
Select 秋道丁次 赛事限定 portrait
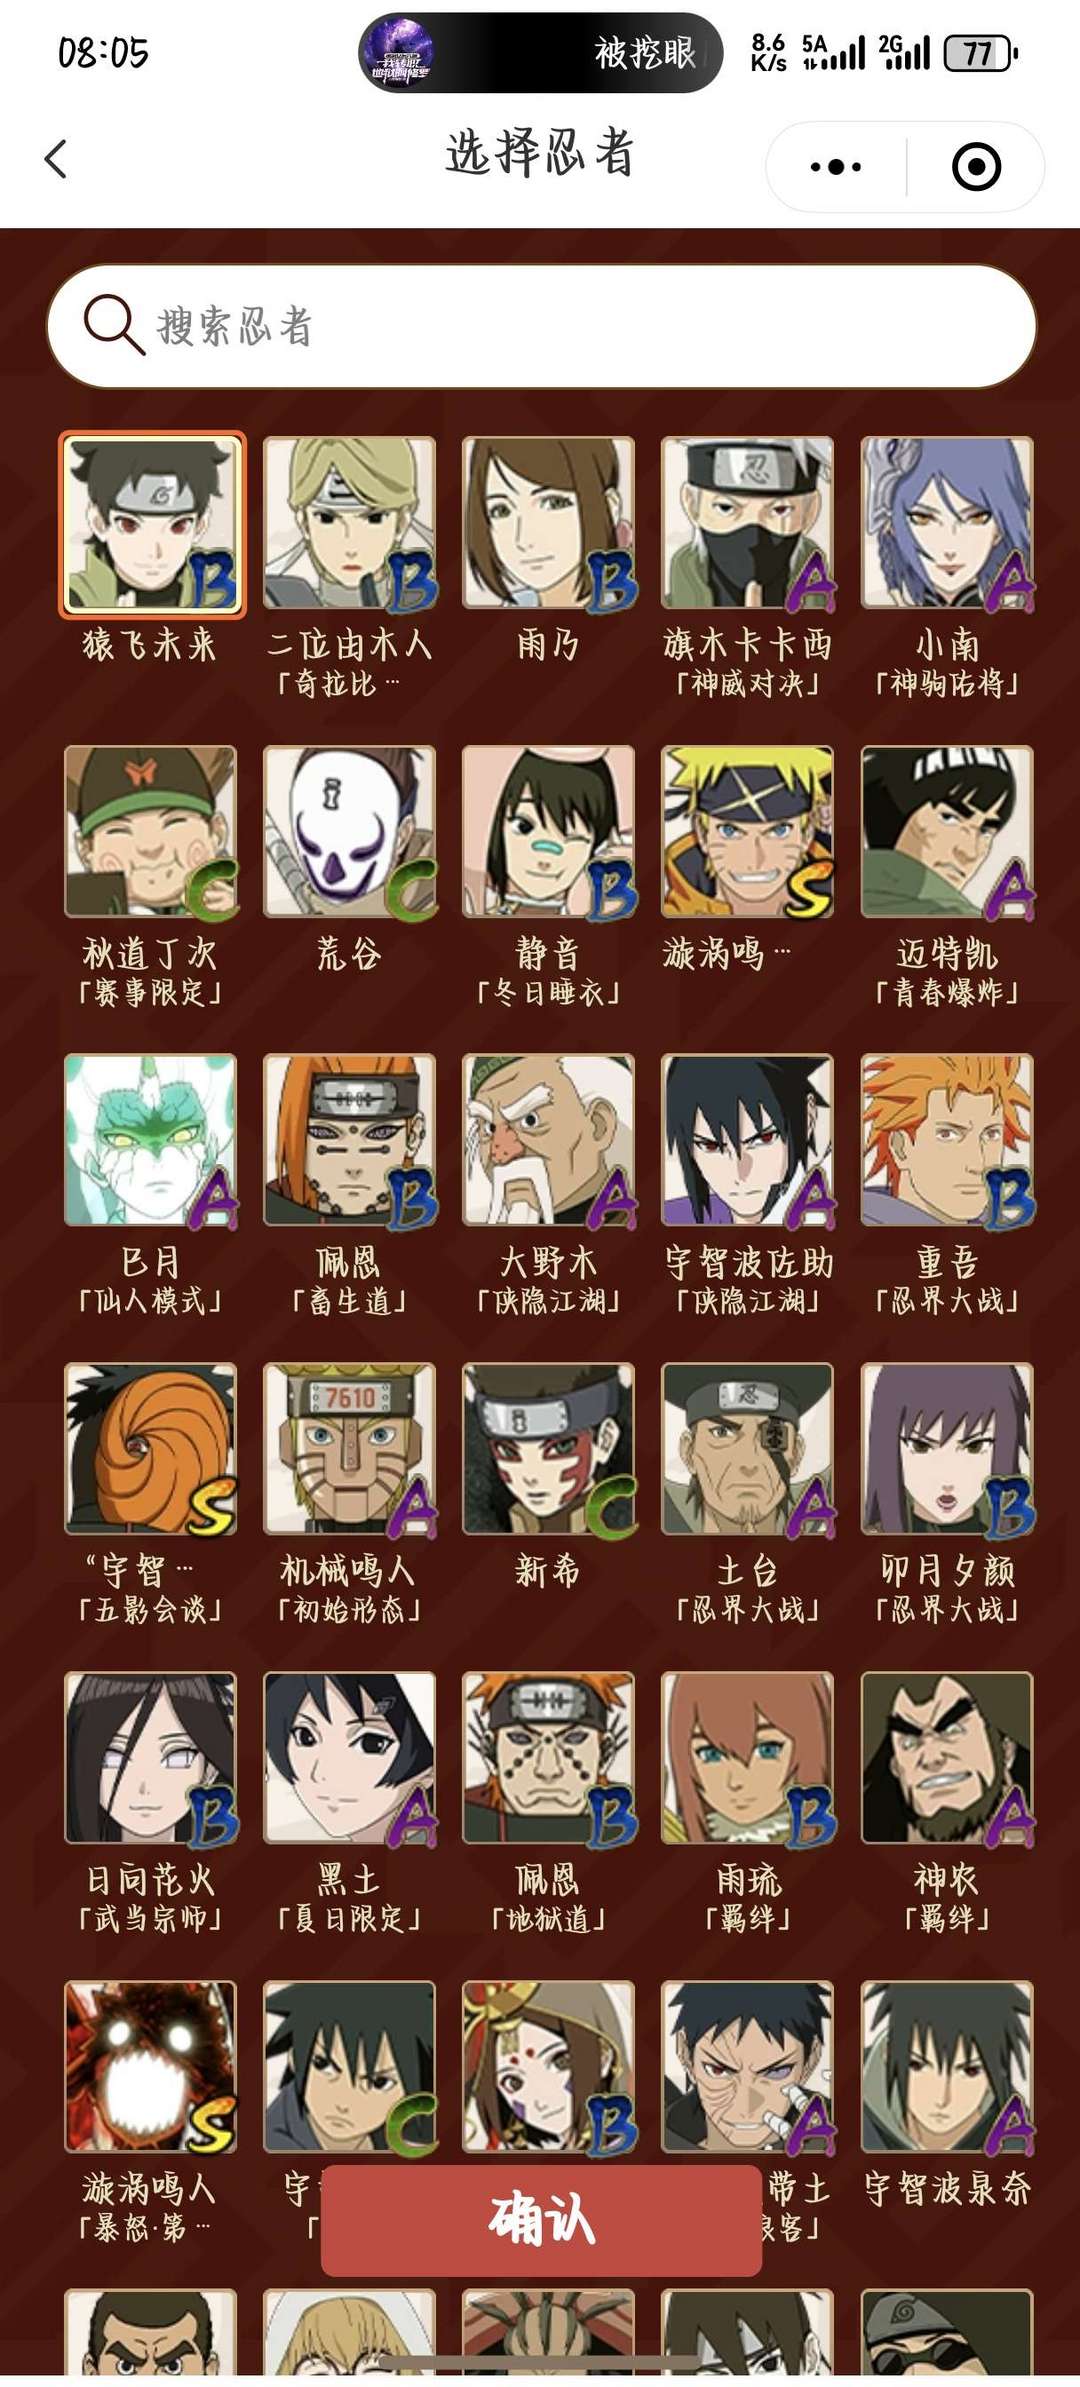(151, 832)
